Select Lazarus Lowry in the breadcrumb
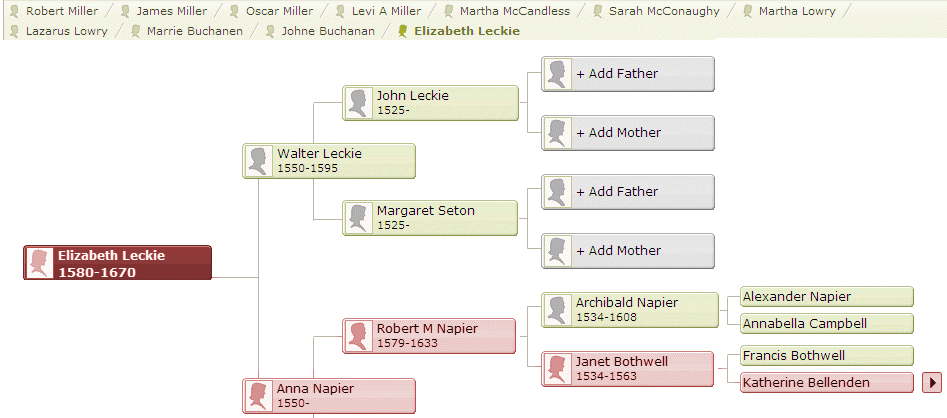Screen dimensions: 947x418 click(67, 31)
